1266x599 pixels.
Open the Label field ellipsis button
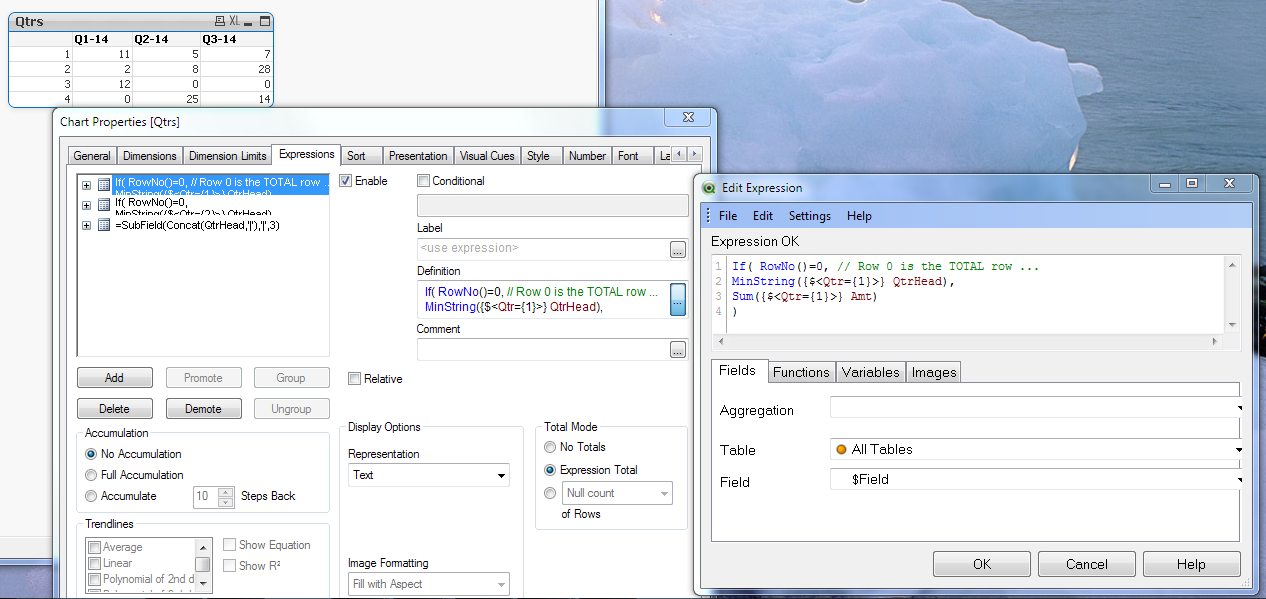(678, 249)
